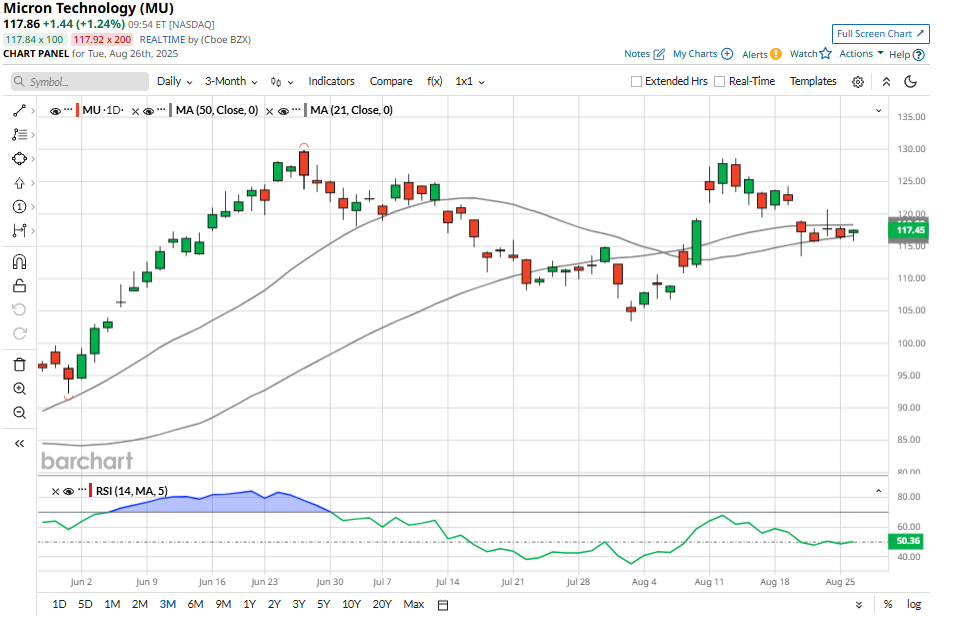Collapse the main chart legend chevron
Screen dimensions: 953x640
point(878,111)
